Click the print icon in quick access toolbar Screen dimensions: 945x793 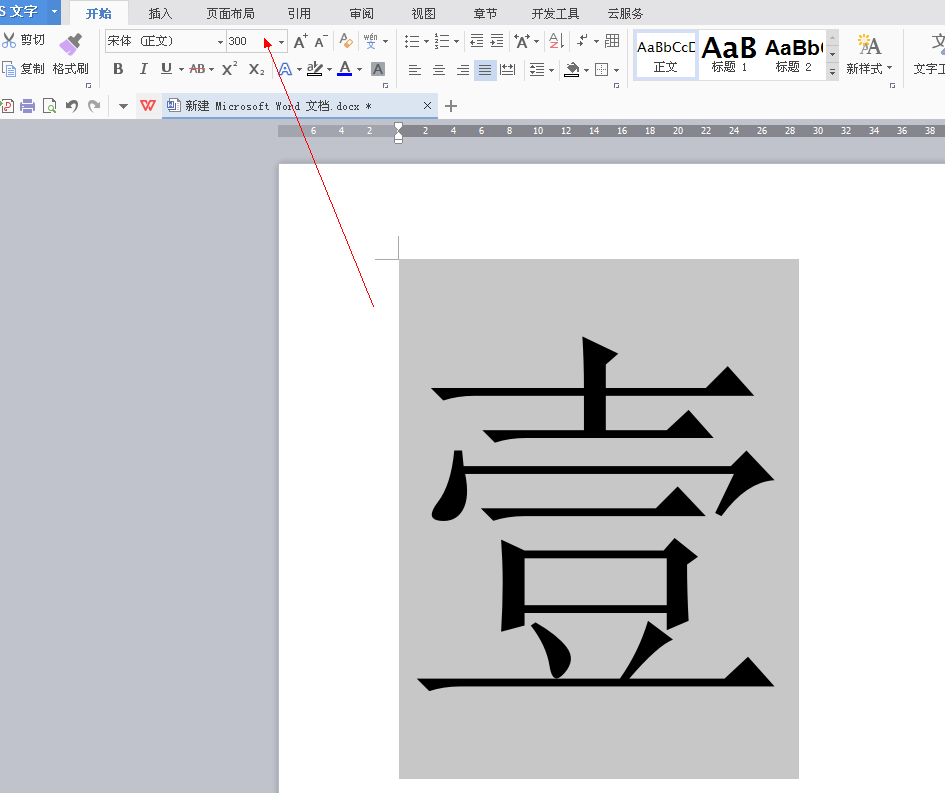27,105
